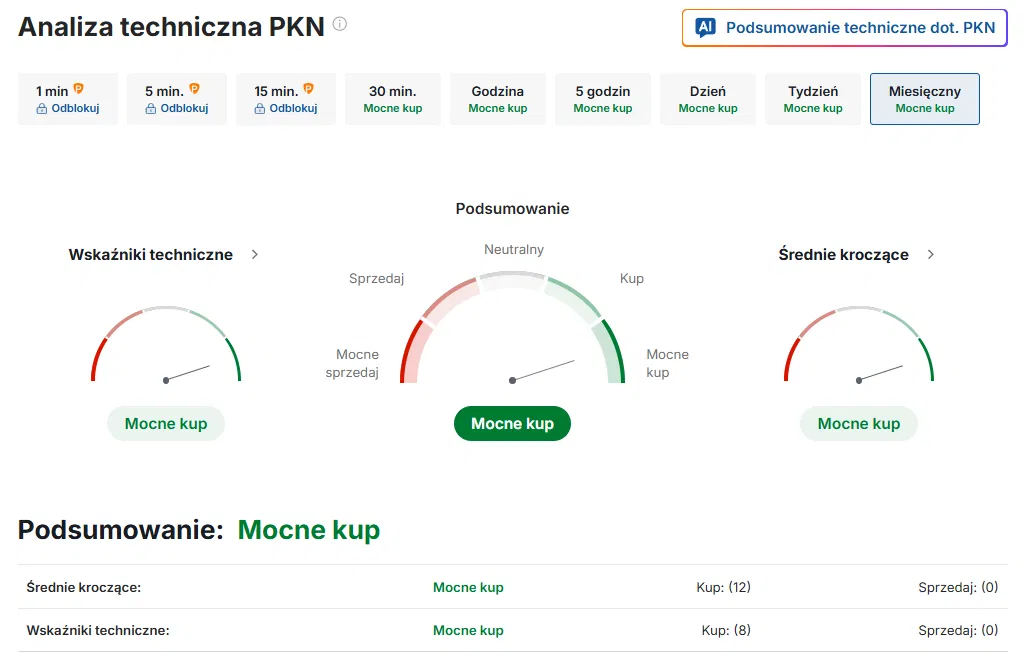Click the lock icon under 15 min.
The width and height of the screenshot is (1027, 666).
coord(260,109)
